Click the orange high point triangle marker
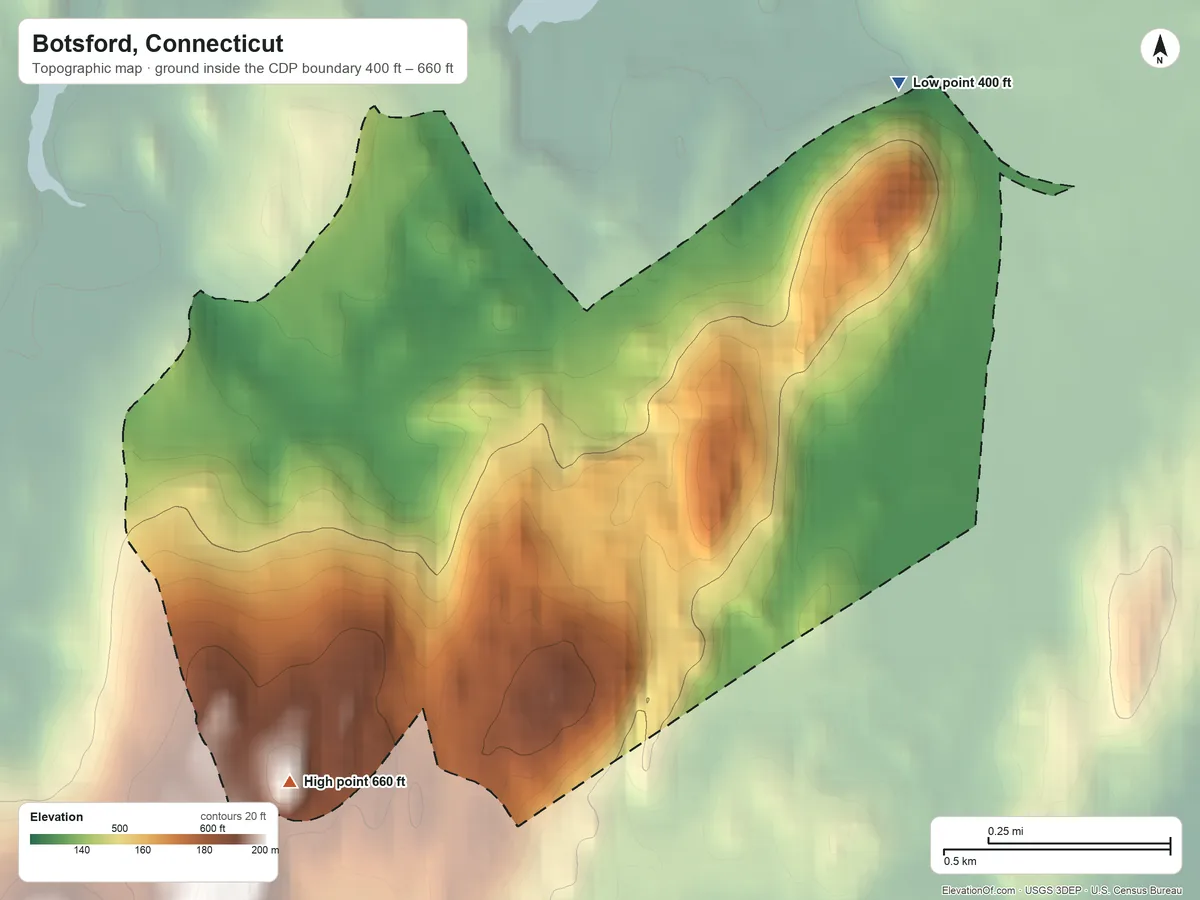Image resolution: width=1200 pixels, height=900 pixels. 289,782
